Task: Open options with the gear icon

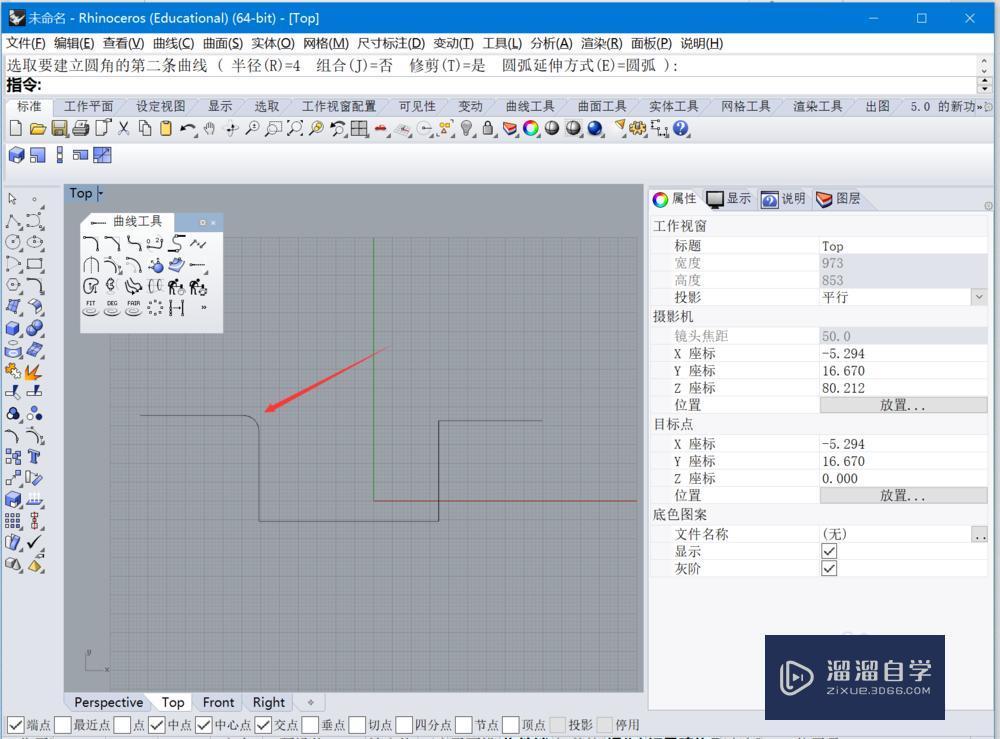Action: pyautogui.click(x=638, y=129)
